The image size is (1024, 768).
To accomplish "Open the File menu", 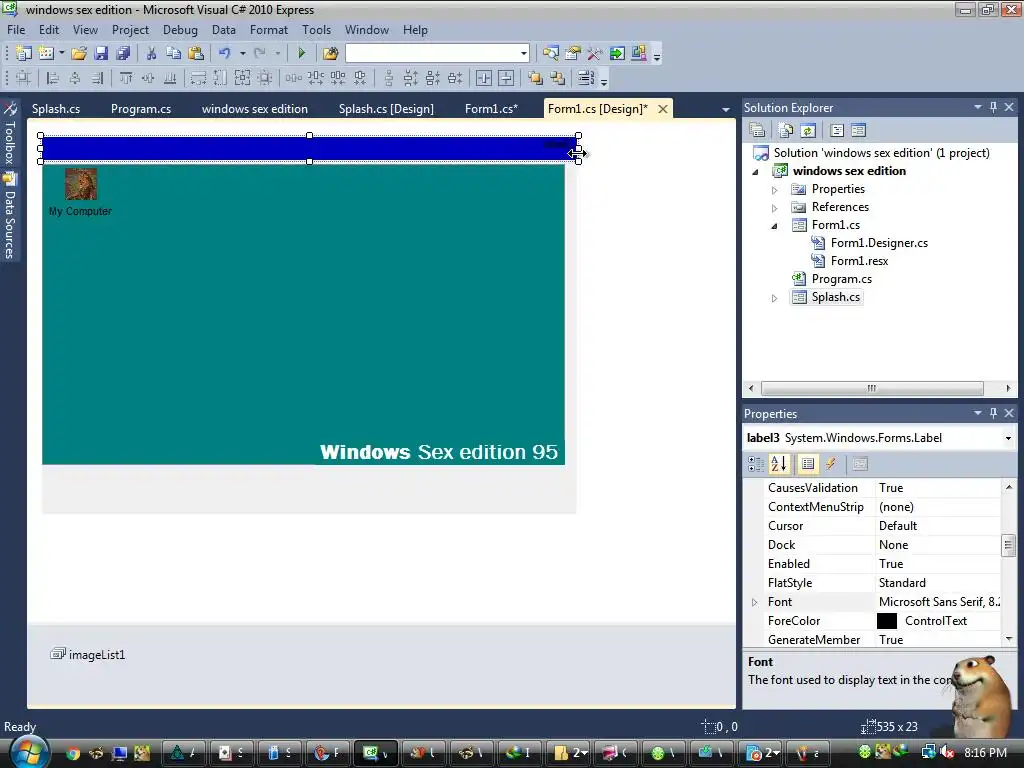I will click(x=16, y=30).
